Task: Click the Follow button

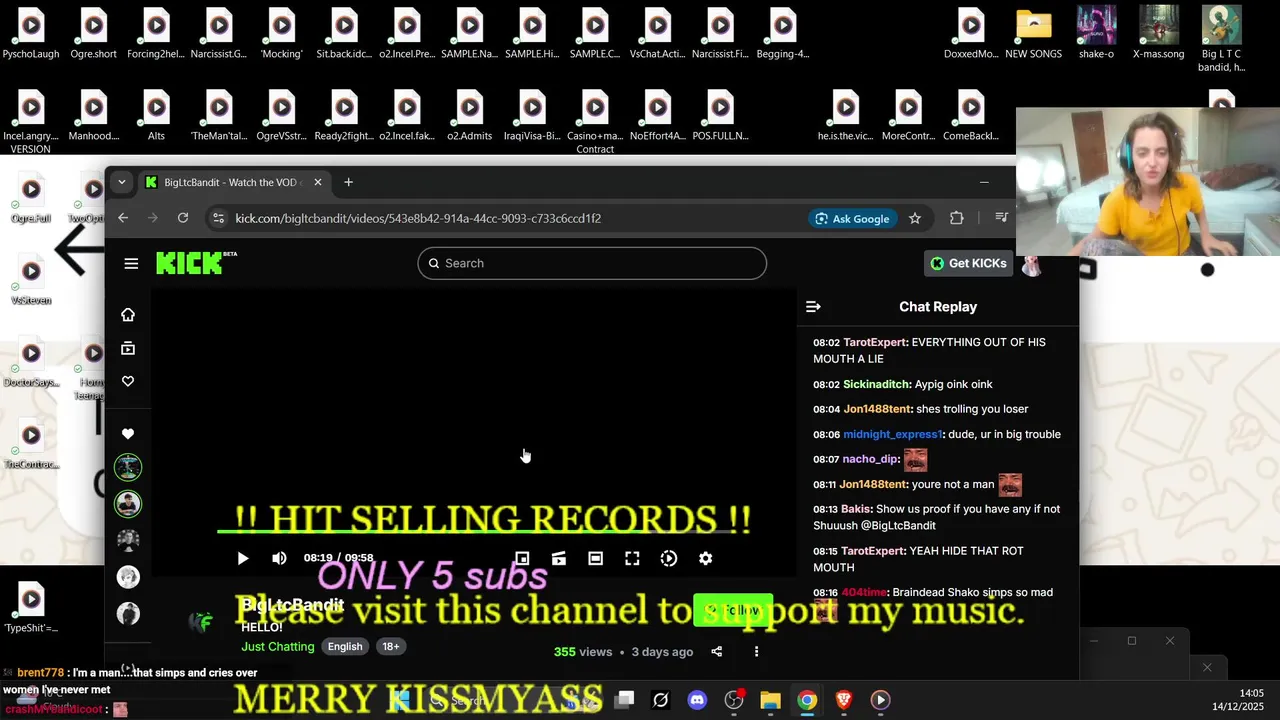Action: tap(733, 610)
